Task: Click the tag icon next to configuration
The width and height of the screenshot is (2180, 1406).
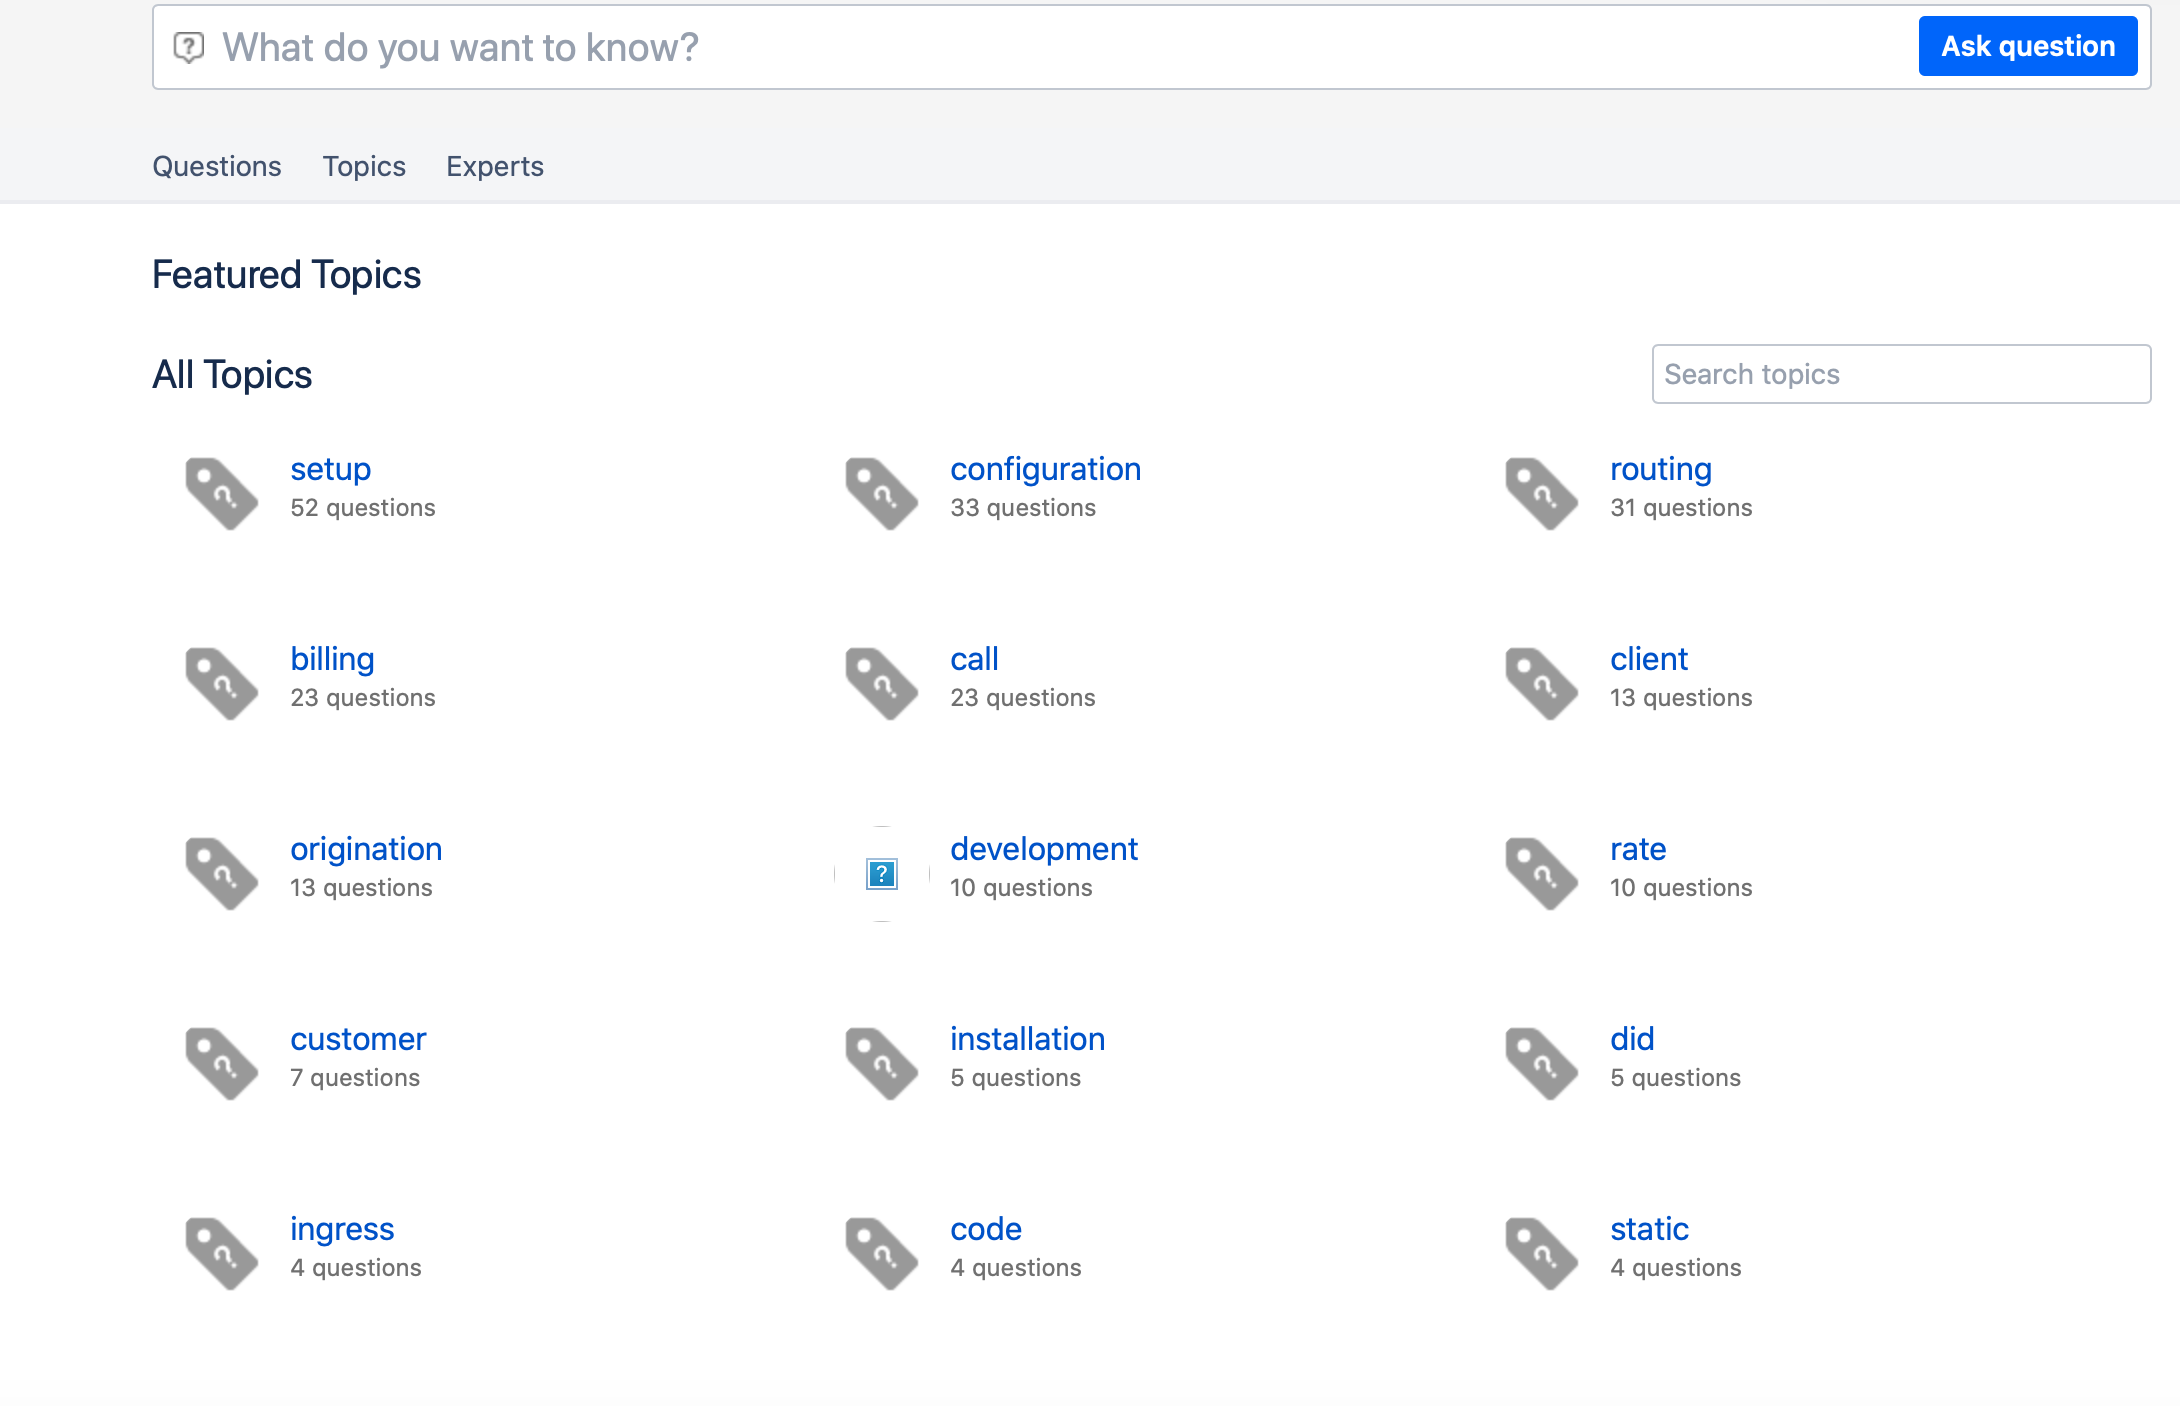Action: click(x=882, y=493)
